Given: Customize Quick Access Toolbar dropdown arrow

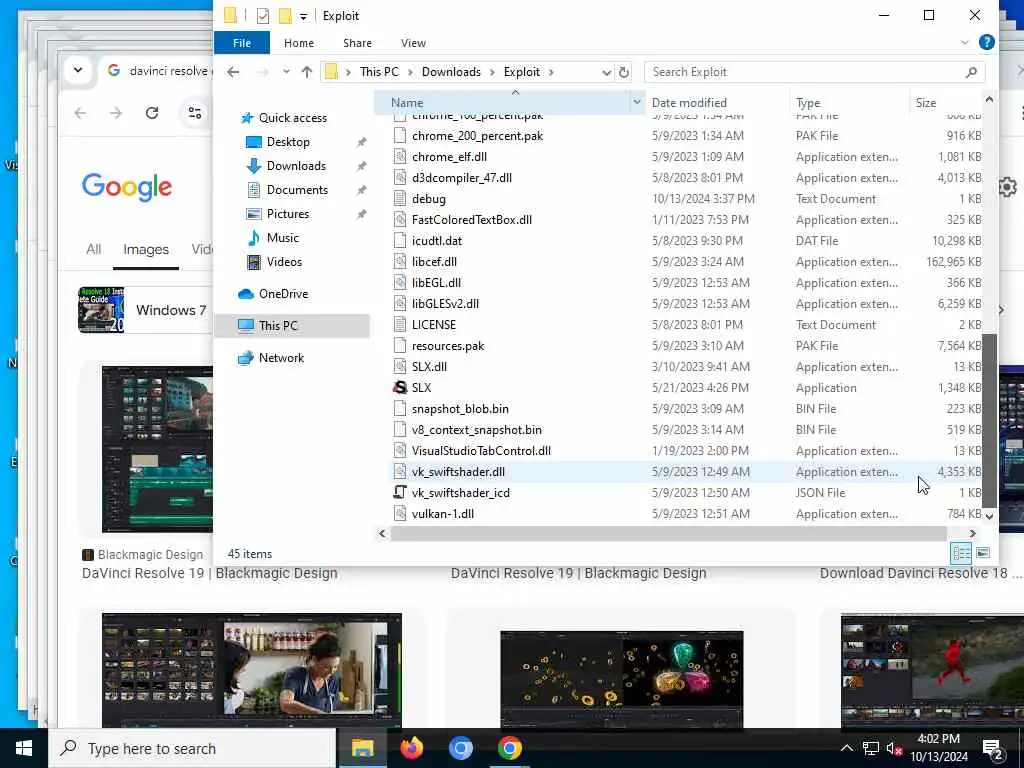Looking at the screenshot, I should pos(303,16).
